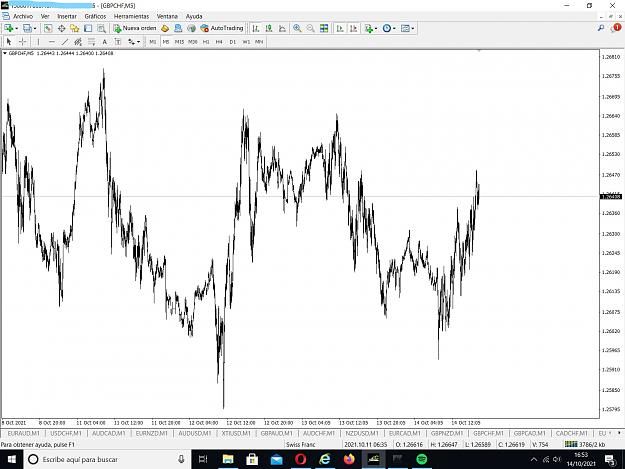Click the Profiles toolbar icon
The height and width of the screenshot is (469, 625).
(x=27, y=28)
